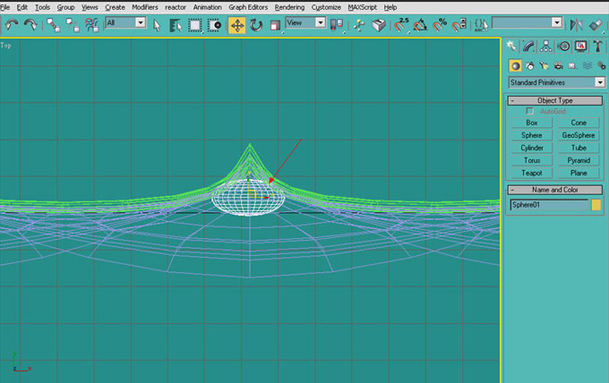Switch to the Hierarchy command panel tab
Image resolution: width=609 pixels, height=383 pixels.
tap(546, 46)
